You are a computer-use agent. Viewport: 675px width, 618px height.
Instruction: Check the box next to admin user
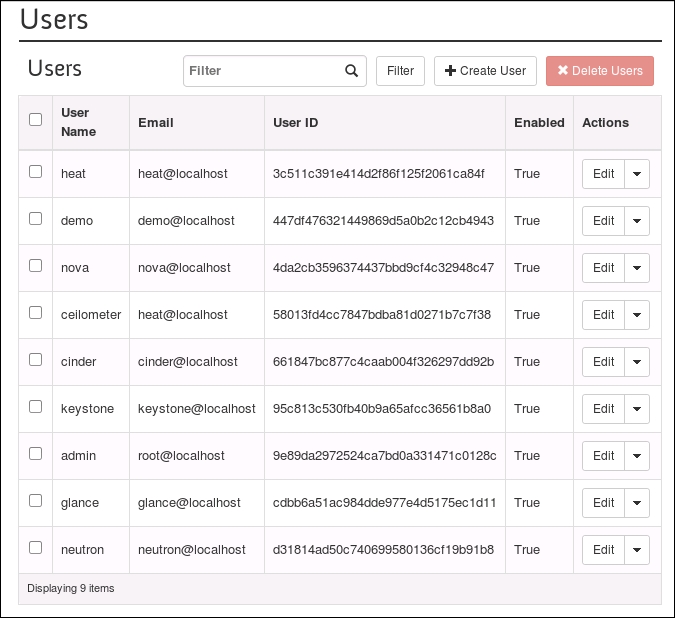(x=36, y=454)
